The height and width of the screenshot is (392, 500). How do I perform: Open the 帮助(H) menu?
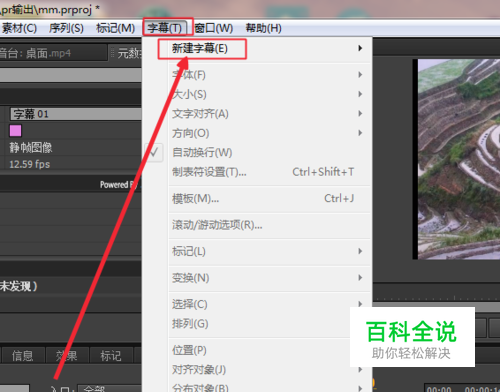263,28
